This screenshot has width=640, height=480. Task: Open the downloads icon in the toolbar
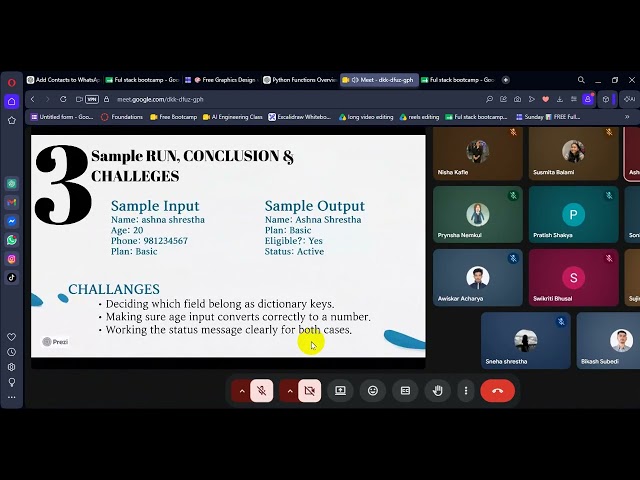click(x=560, y=99)
